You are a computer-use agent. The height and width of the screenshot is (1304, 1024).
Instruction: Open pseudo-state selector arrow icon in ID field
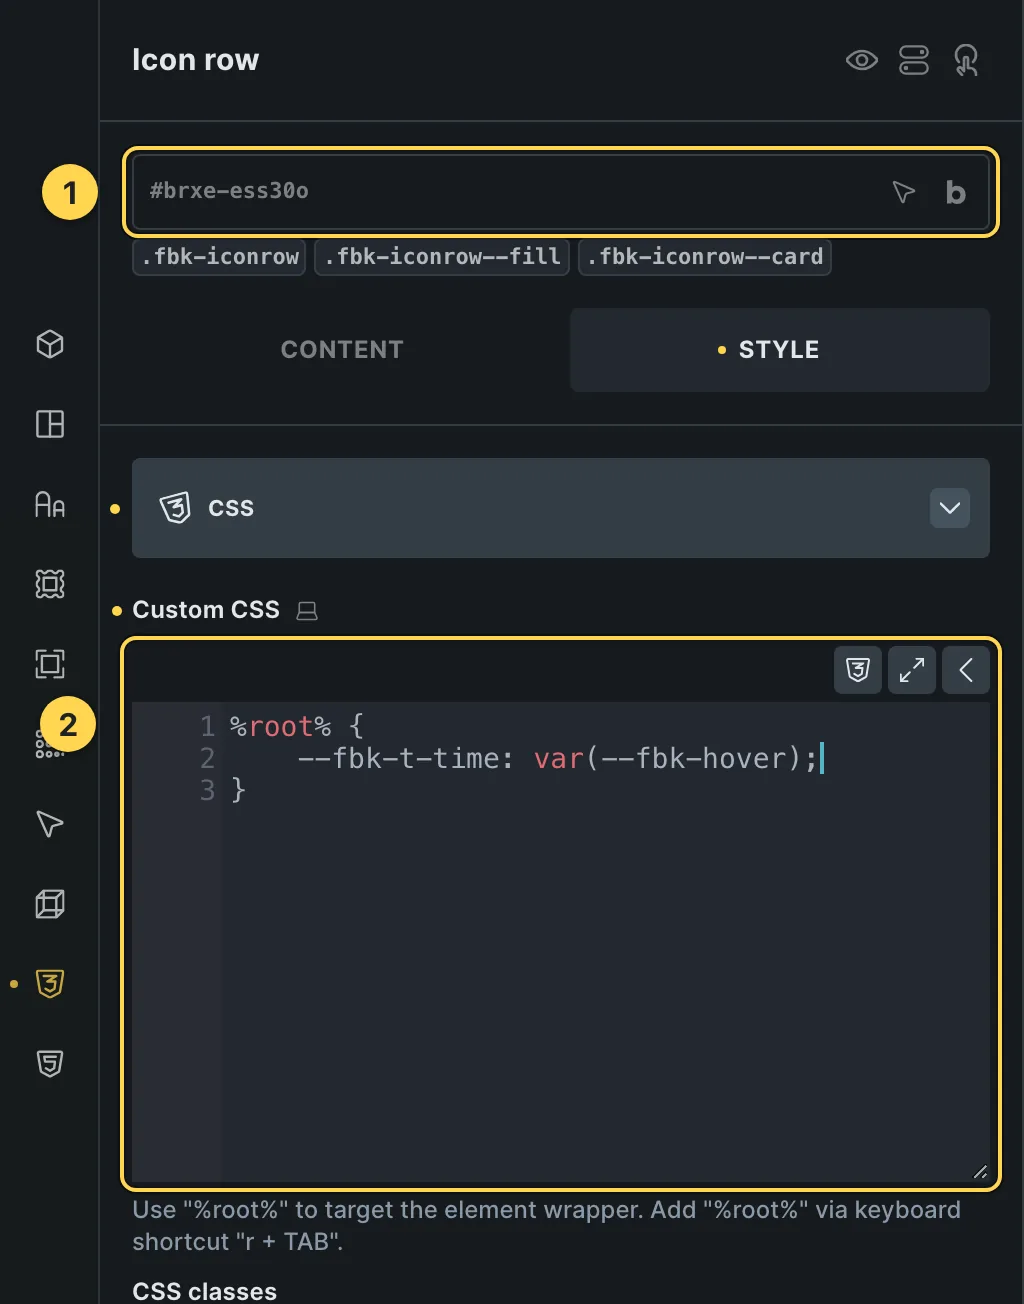(903, 192)
